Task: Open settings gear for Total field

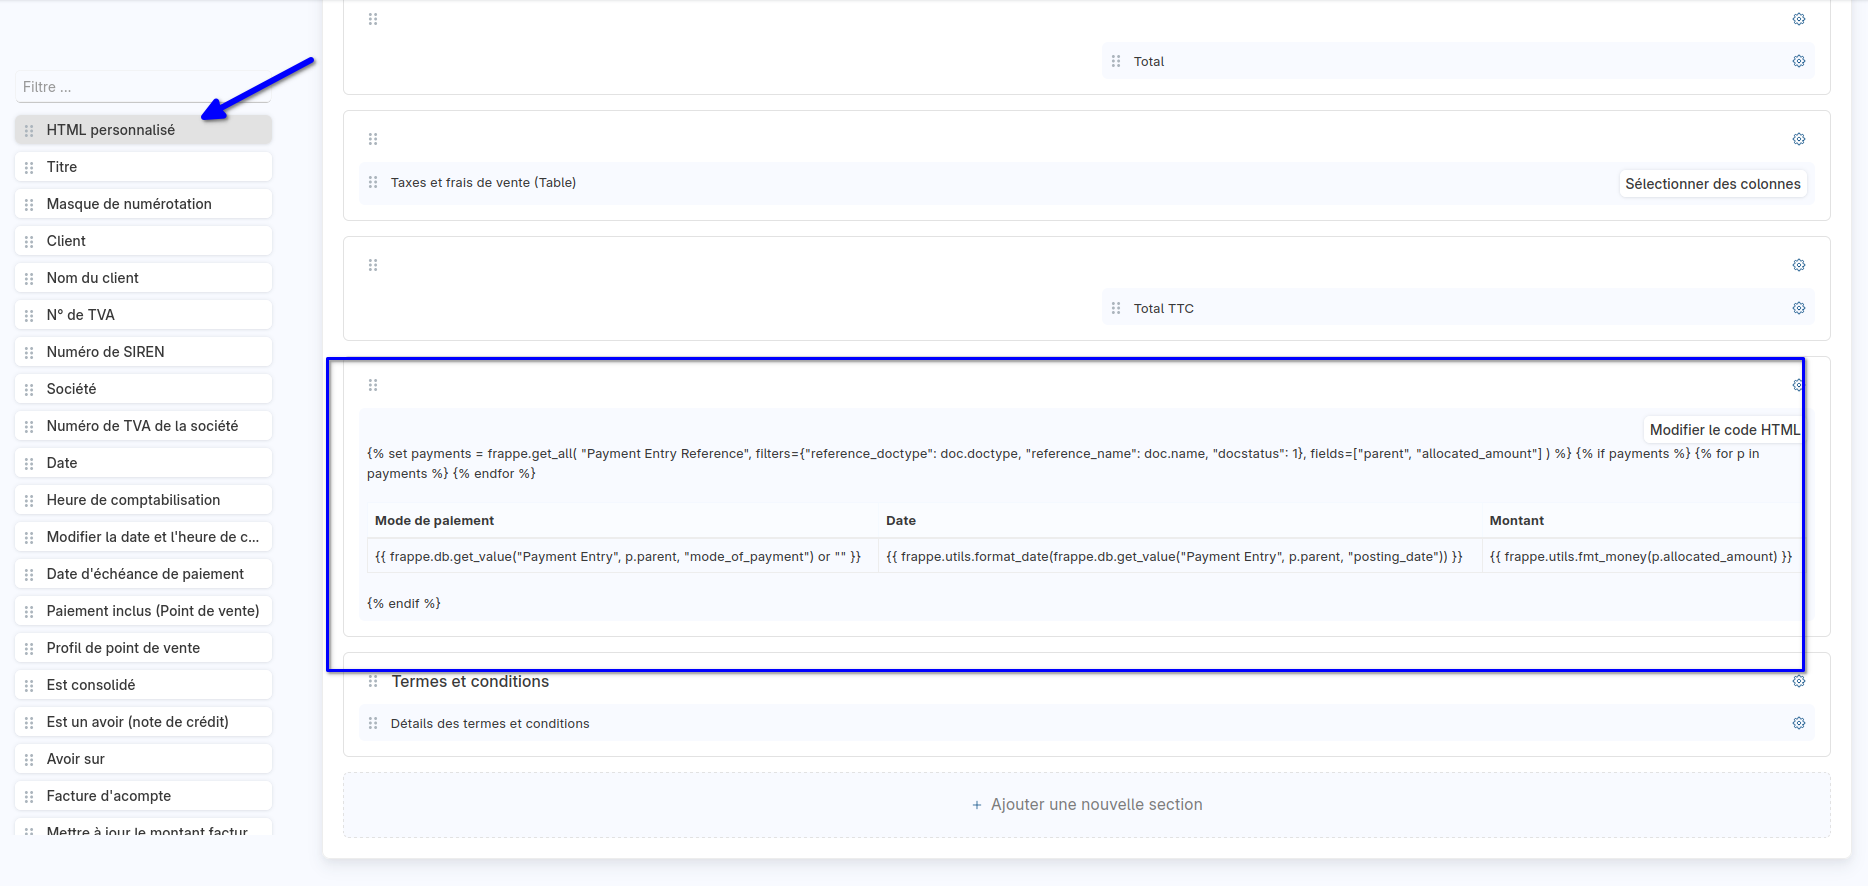Action: [x=1798, y=61]
